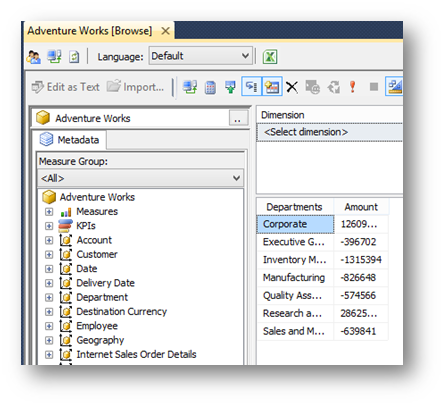
Task: Open the Language dropdown
Action: [201, 56]
